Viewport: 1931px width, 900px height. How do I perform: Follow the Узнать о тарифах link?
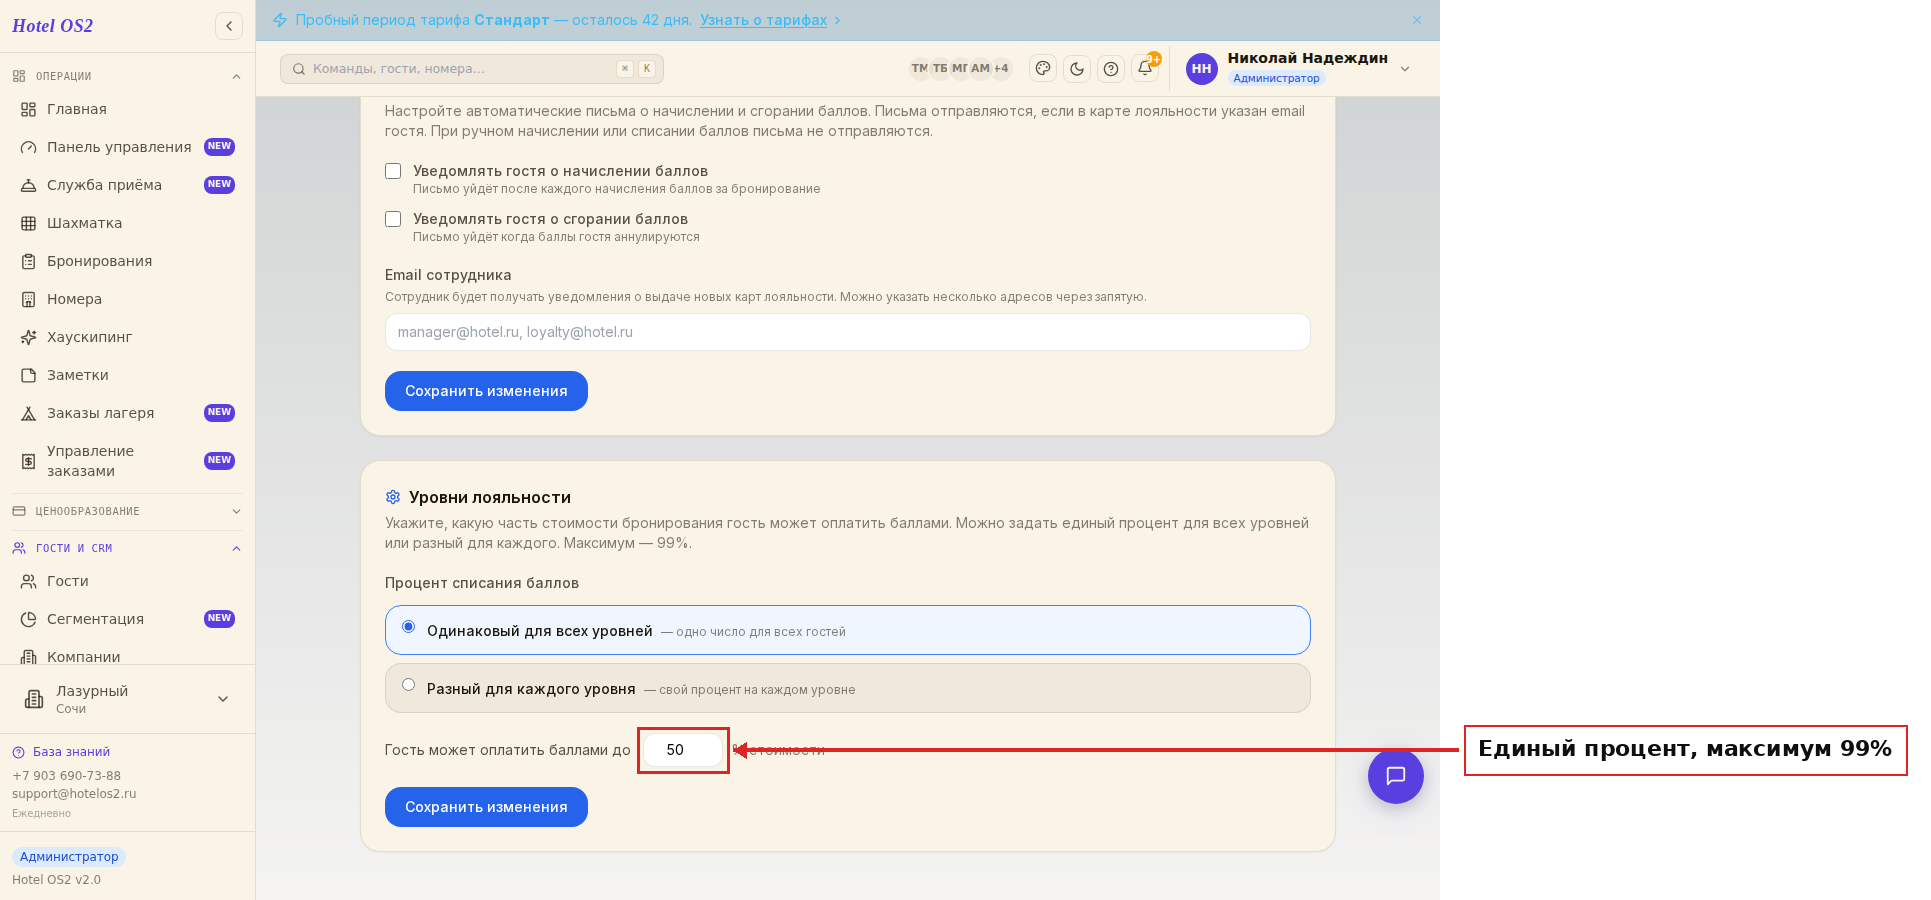pos(763,20)
